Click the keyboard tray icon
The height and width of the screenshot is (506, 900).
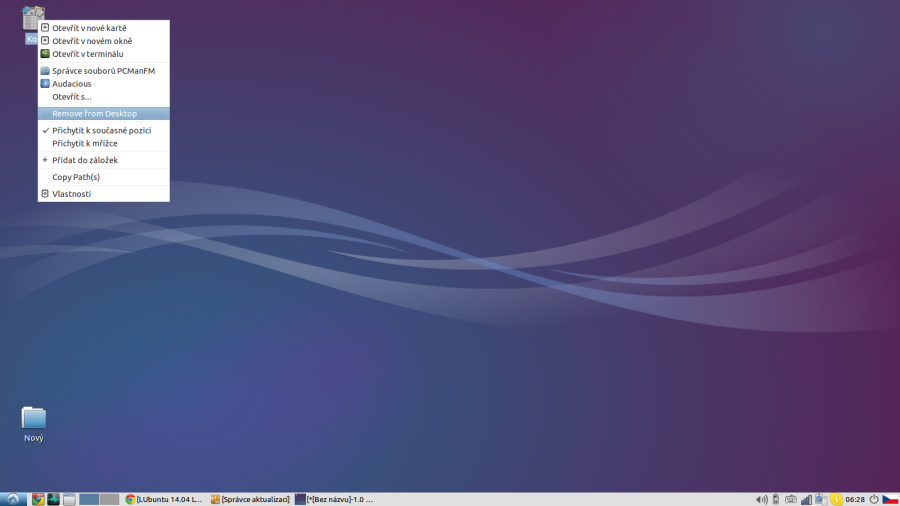[x=791, y=500]
